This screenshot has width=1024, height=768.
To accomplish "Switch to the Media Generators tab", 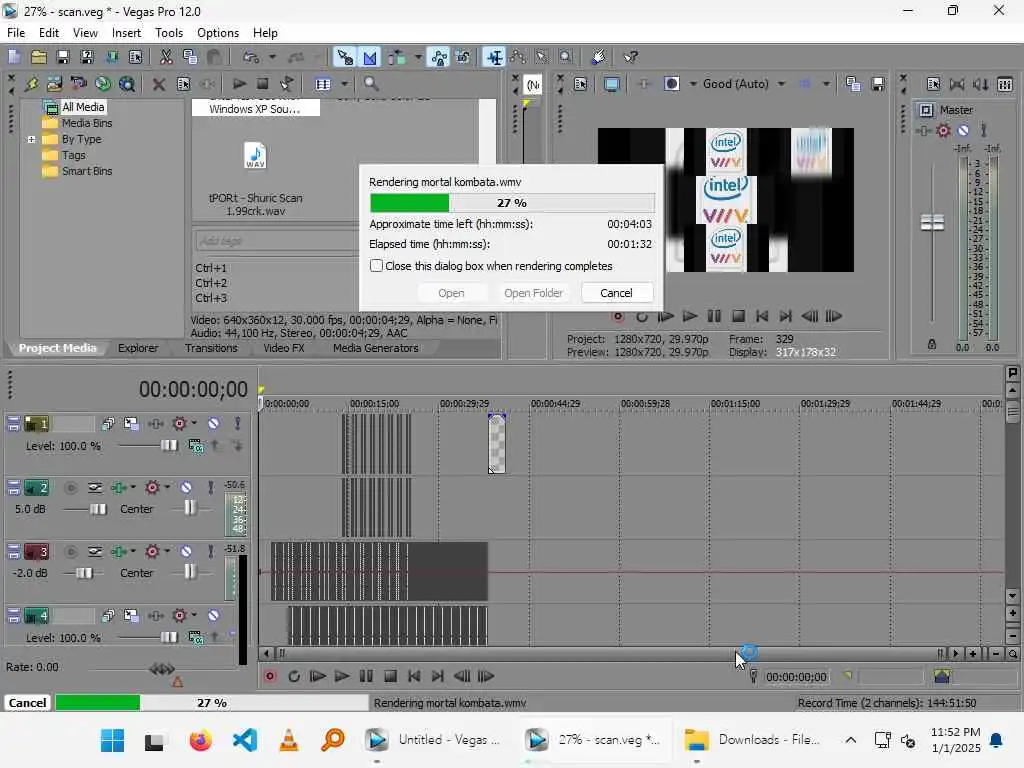I will pos(376,348).
